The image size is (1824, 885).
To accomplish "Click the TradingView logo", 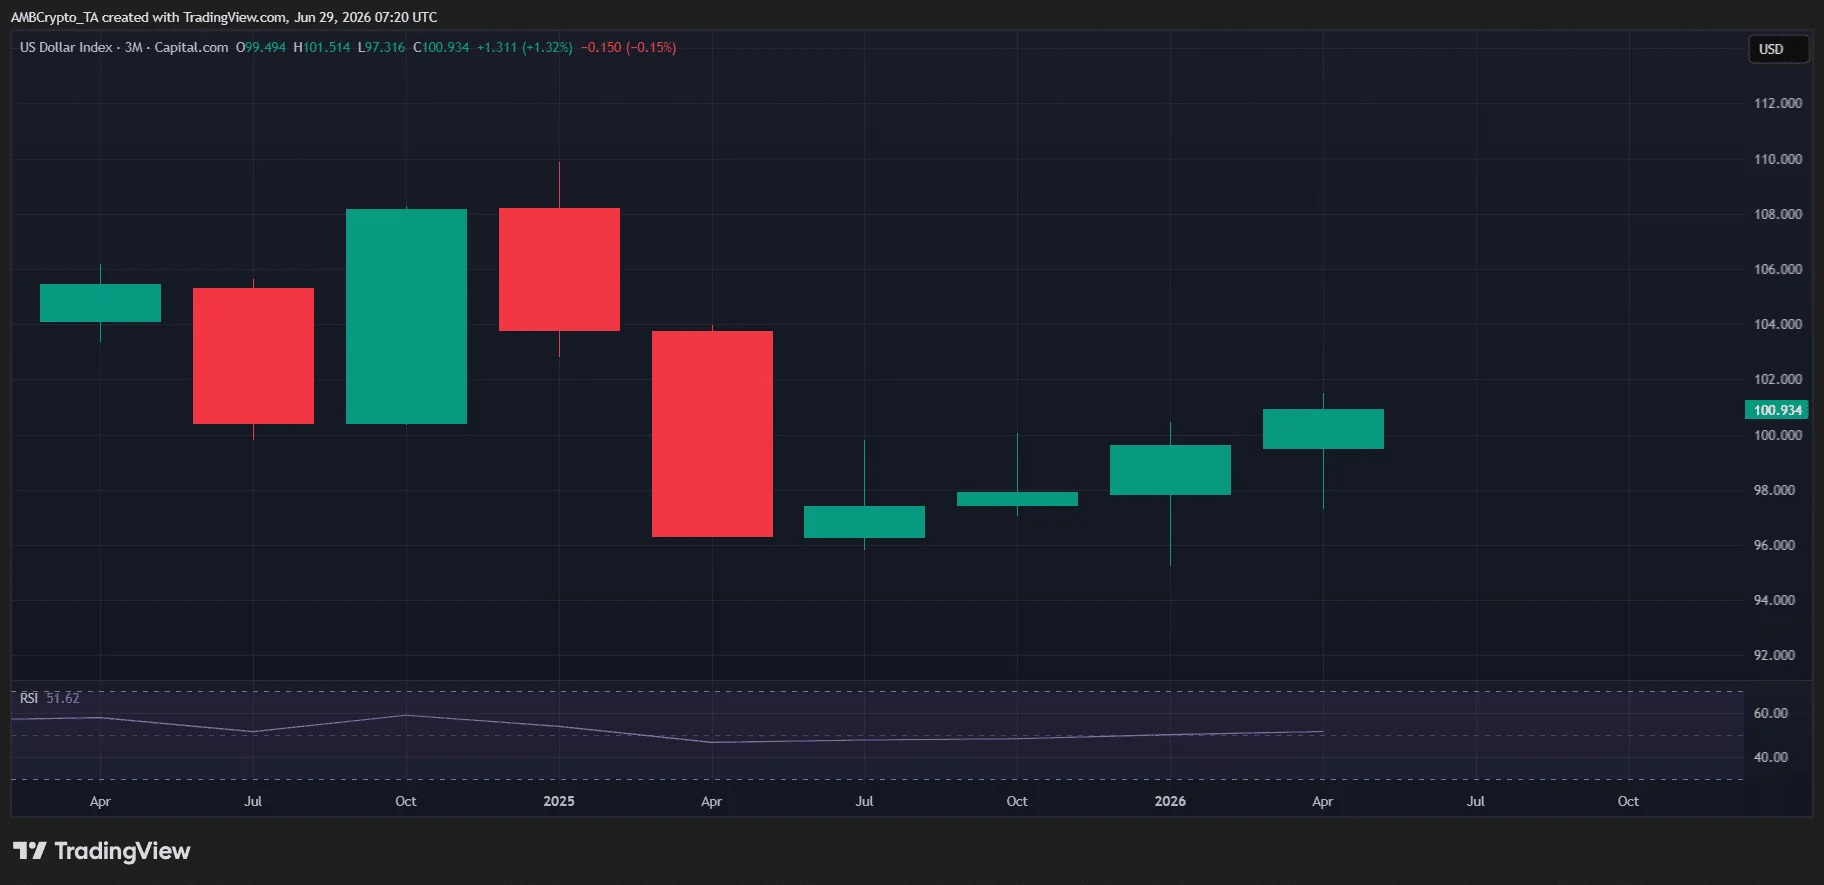I will coord(101,851).
